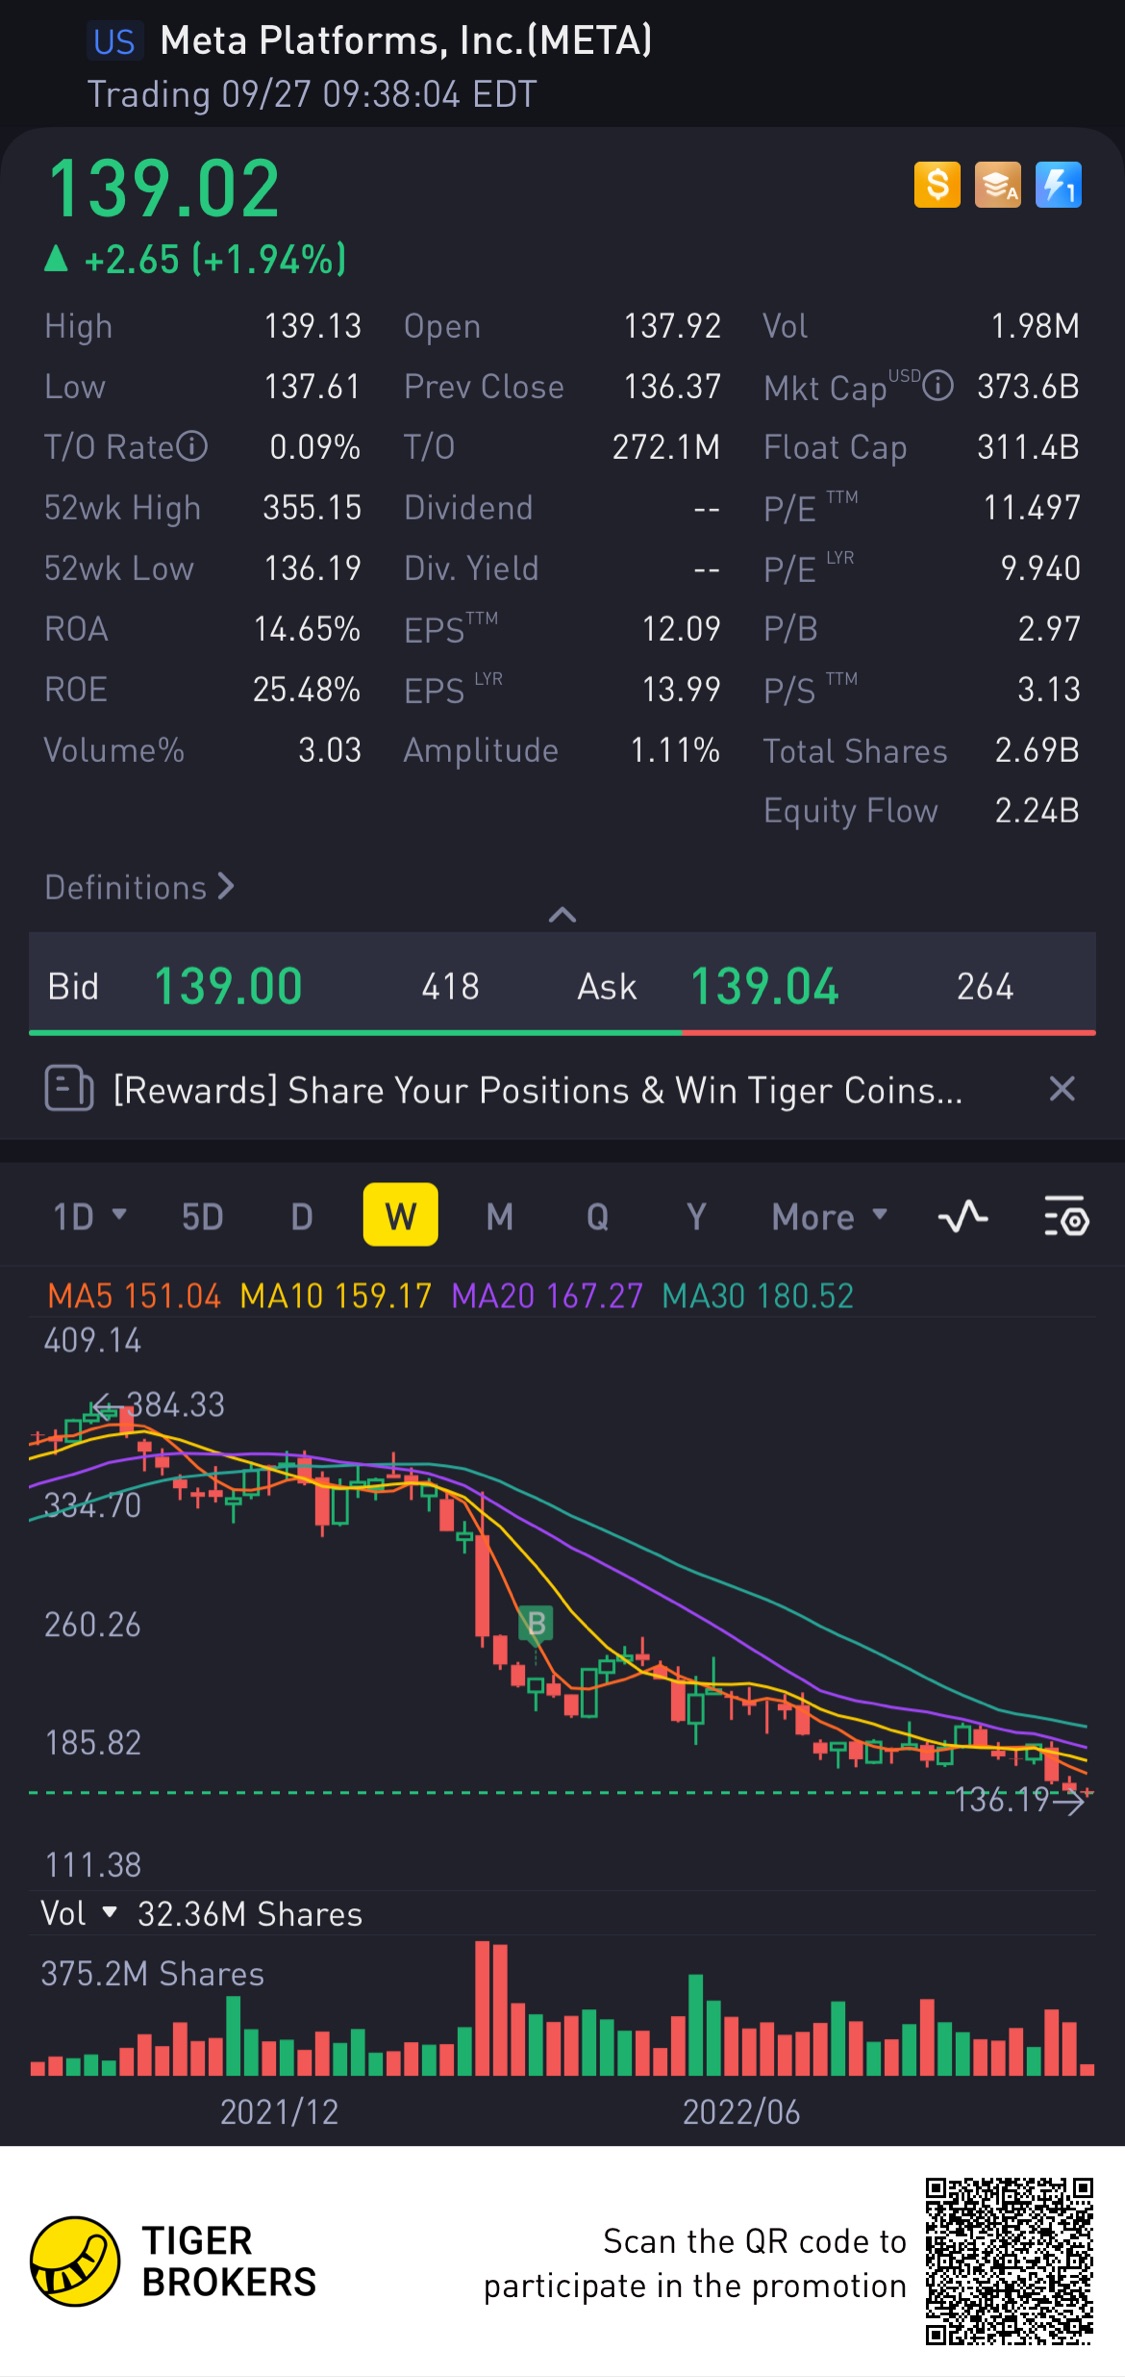Switch to the M monthly chart tab
1125x2377 pixels.
tap(499, 1216)
